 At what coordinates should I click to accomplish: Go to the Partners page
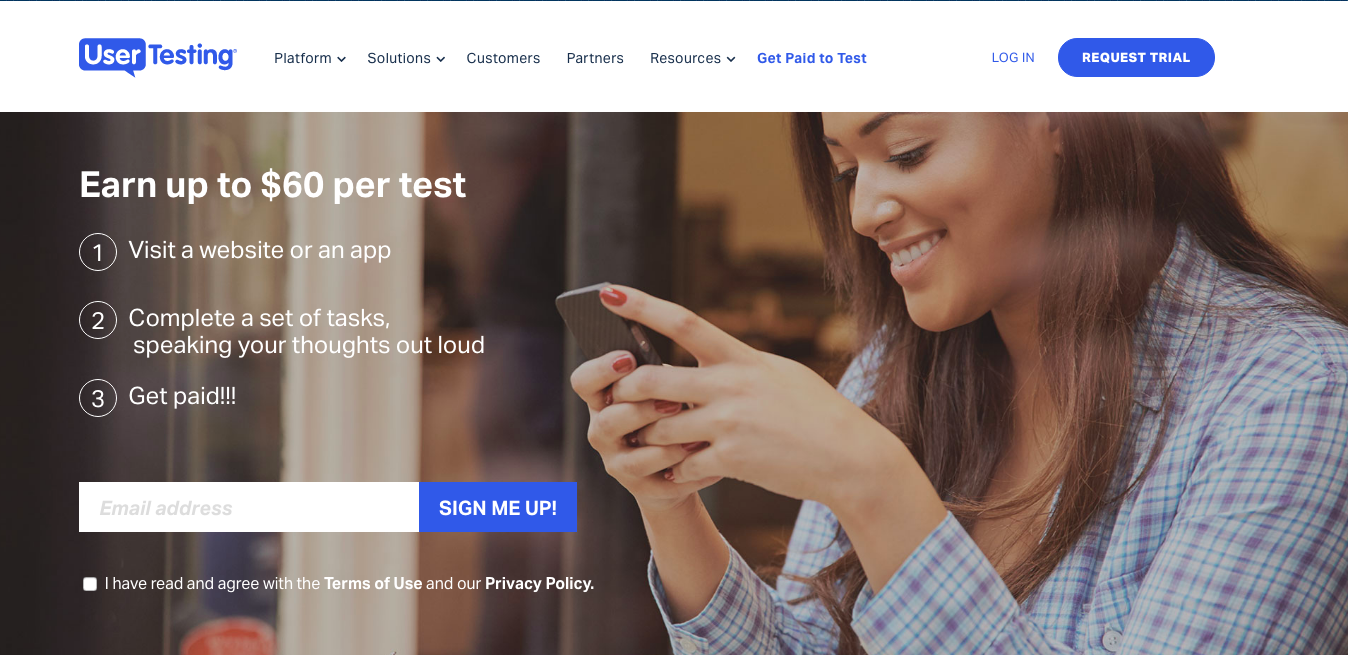(x=595, y=58)
